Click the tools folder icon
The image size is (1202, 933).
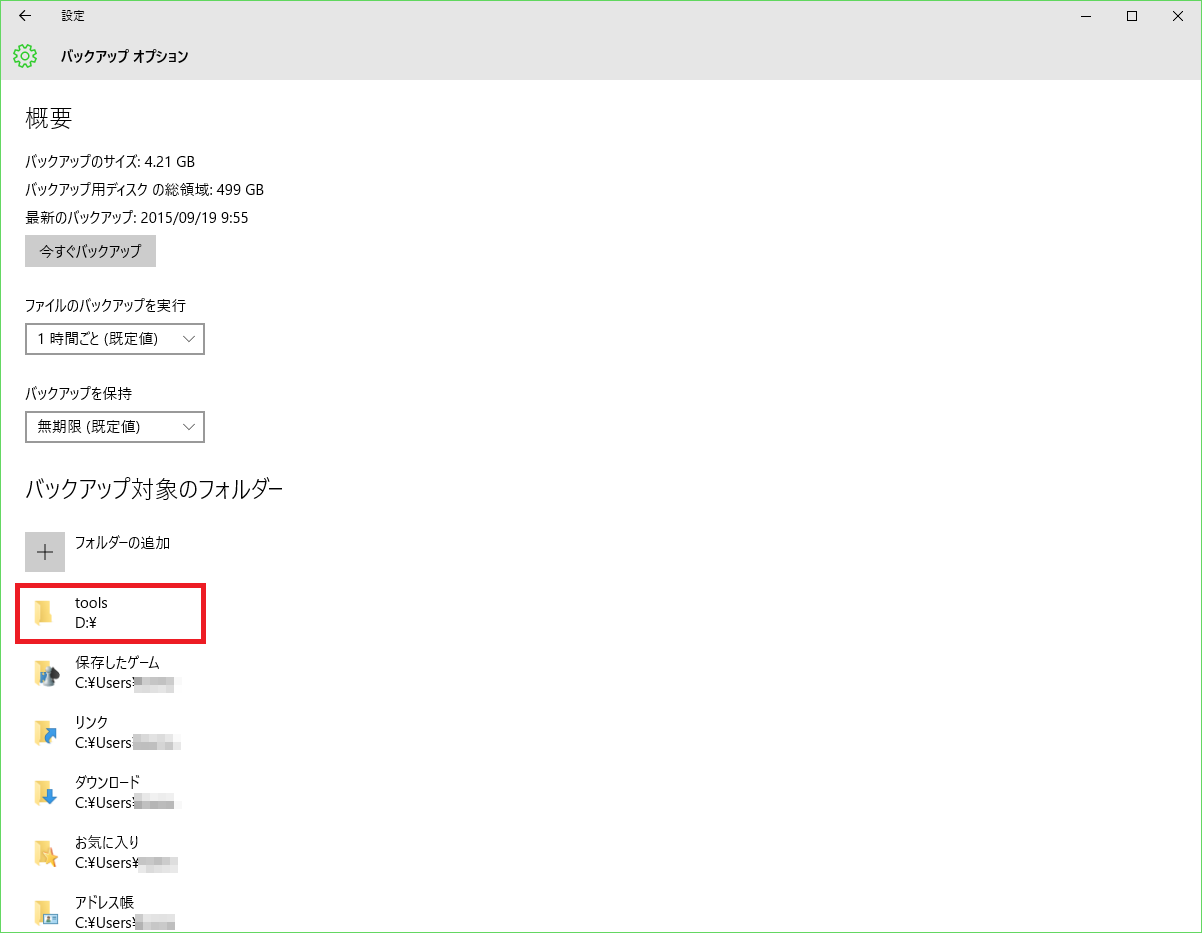pyautogui.click(x=45, y=612)
